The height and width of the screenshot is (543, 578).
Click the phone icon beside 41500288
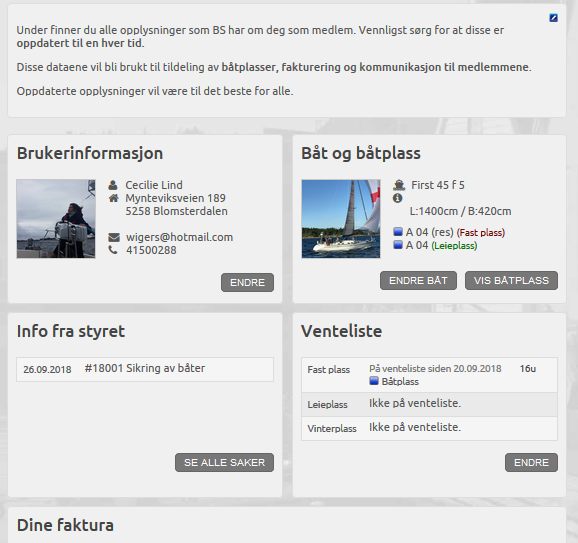click(x=113, y=250)
